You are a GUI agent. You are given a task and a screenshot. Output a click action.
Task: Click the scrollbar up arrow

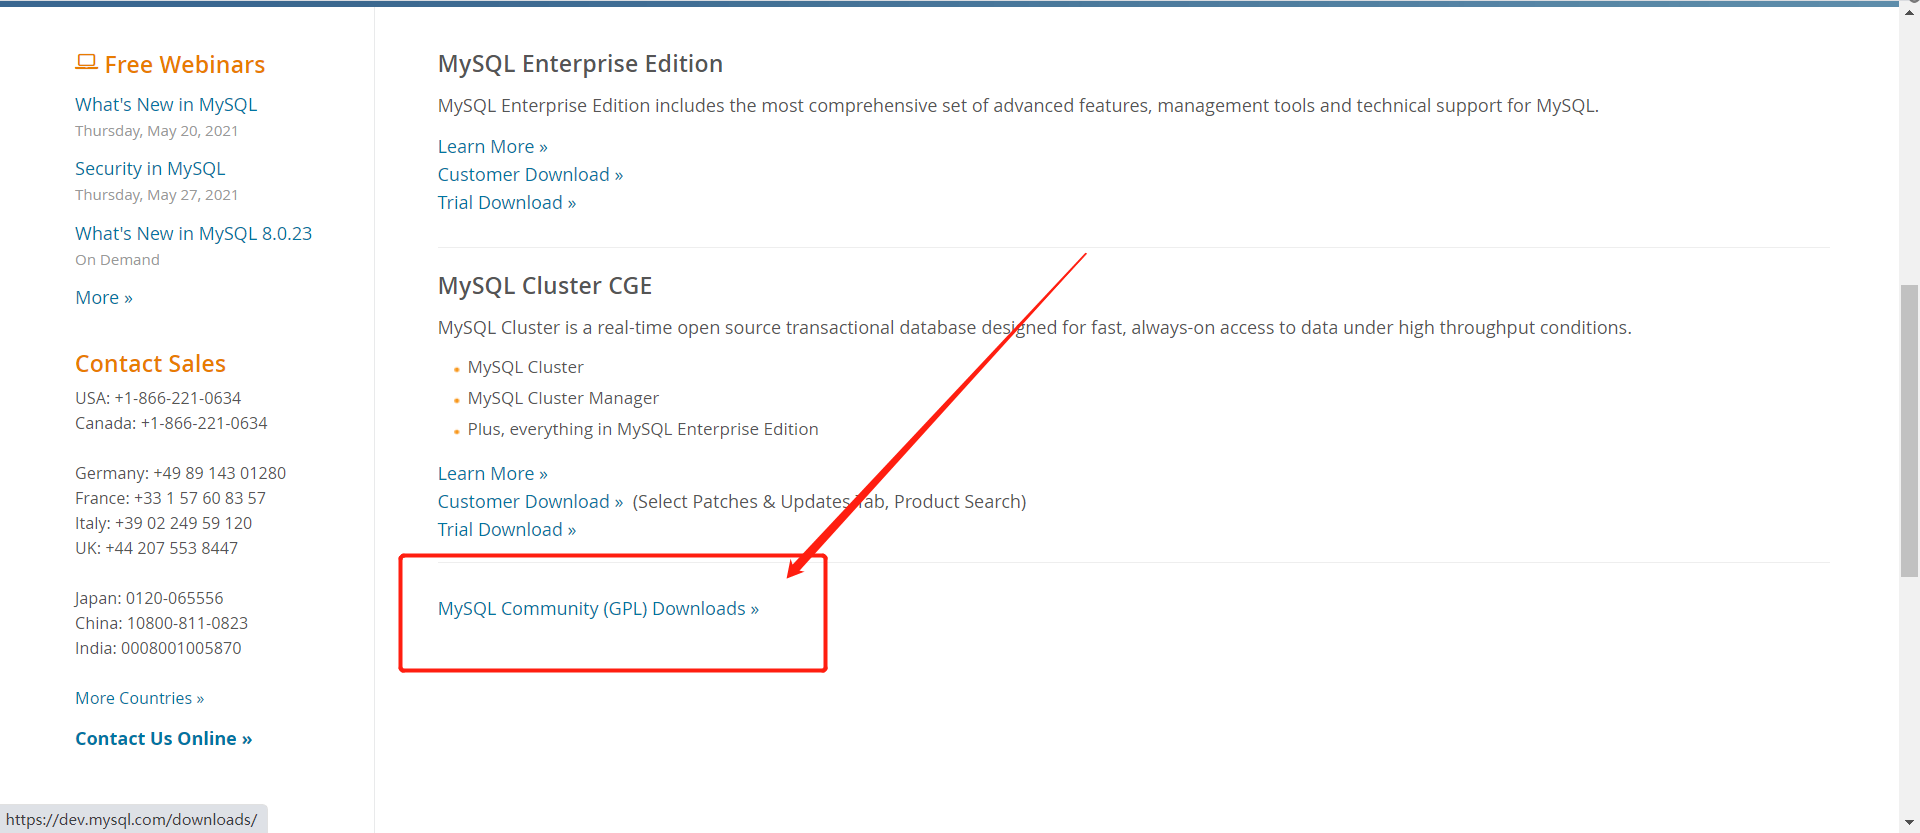[1909, 12]
